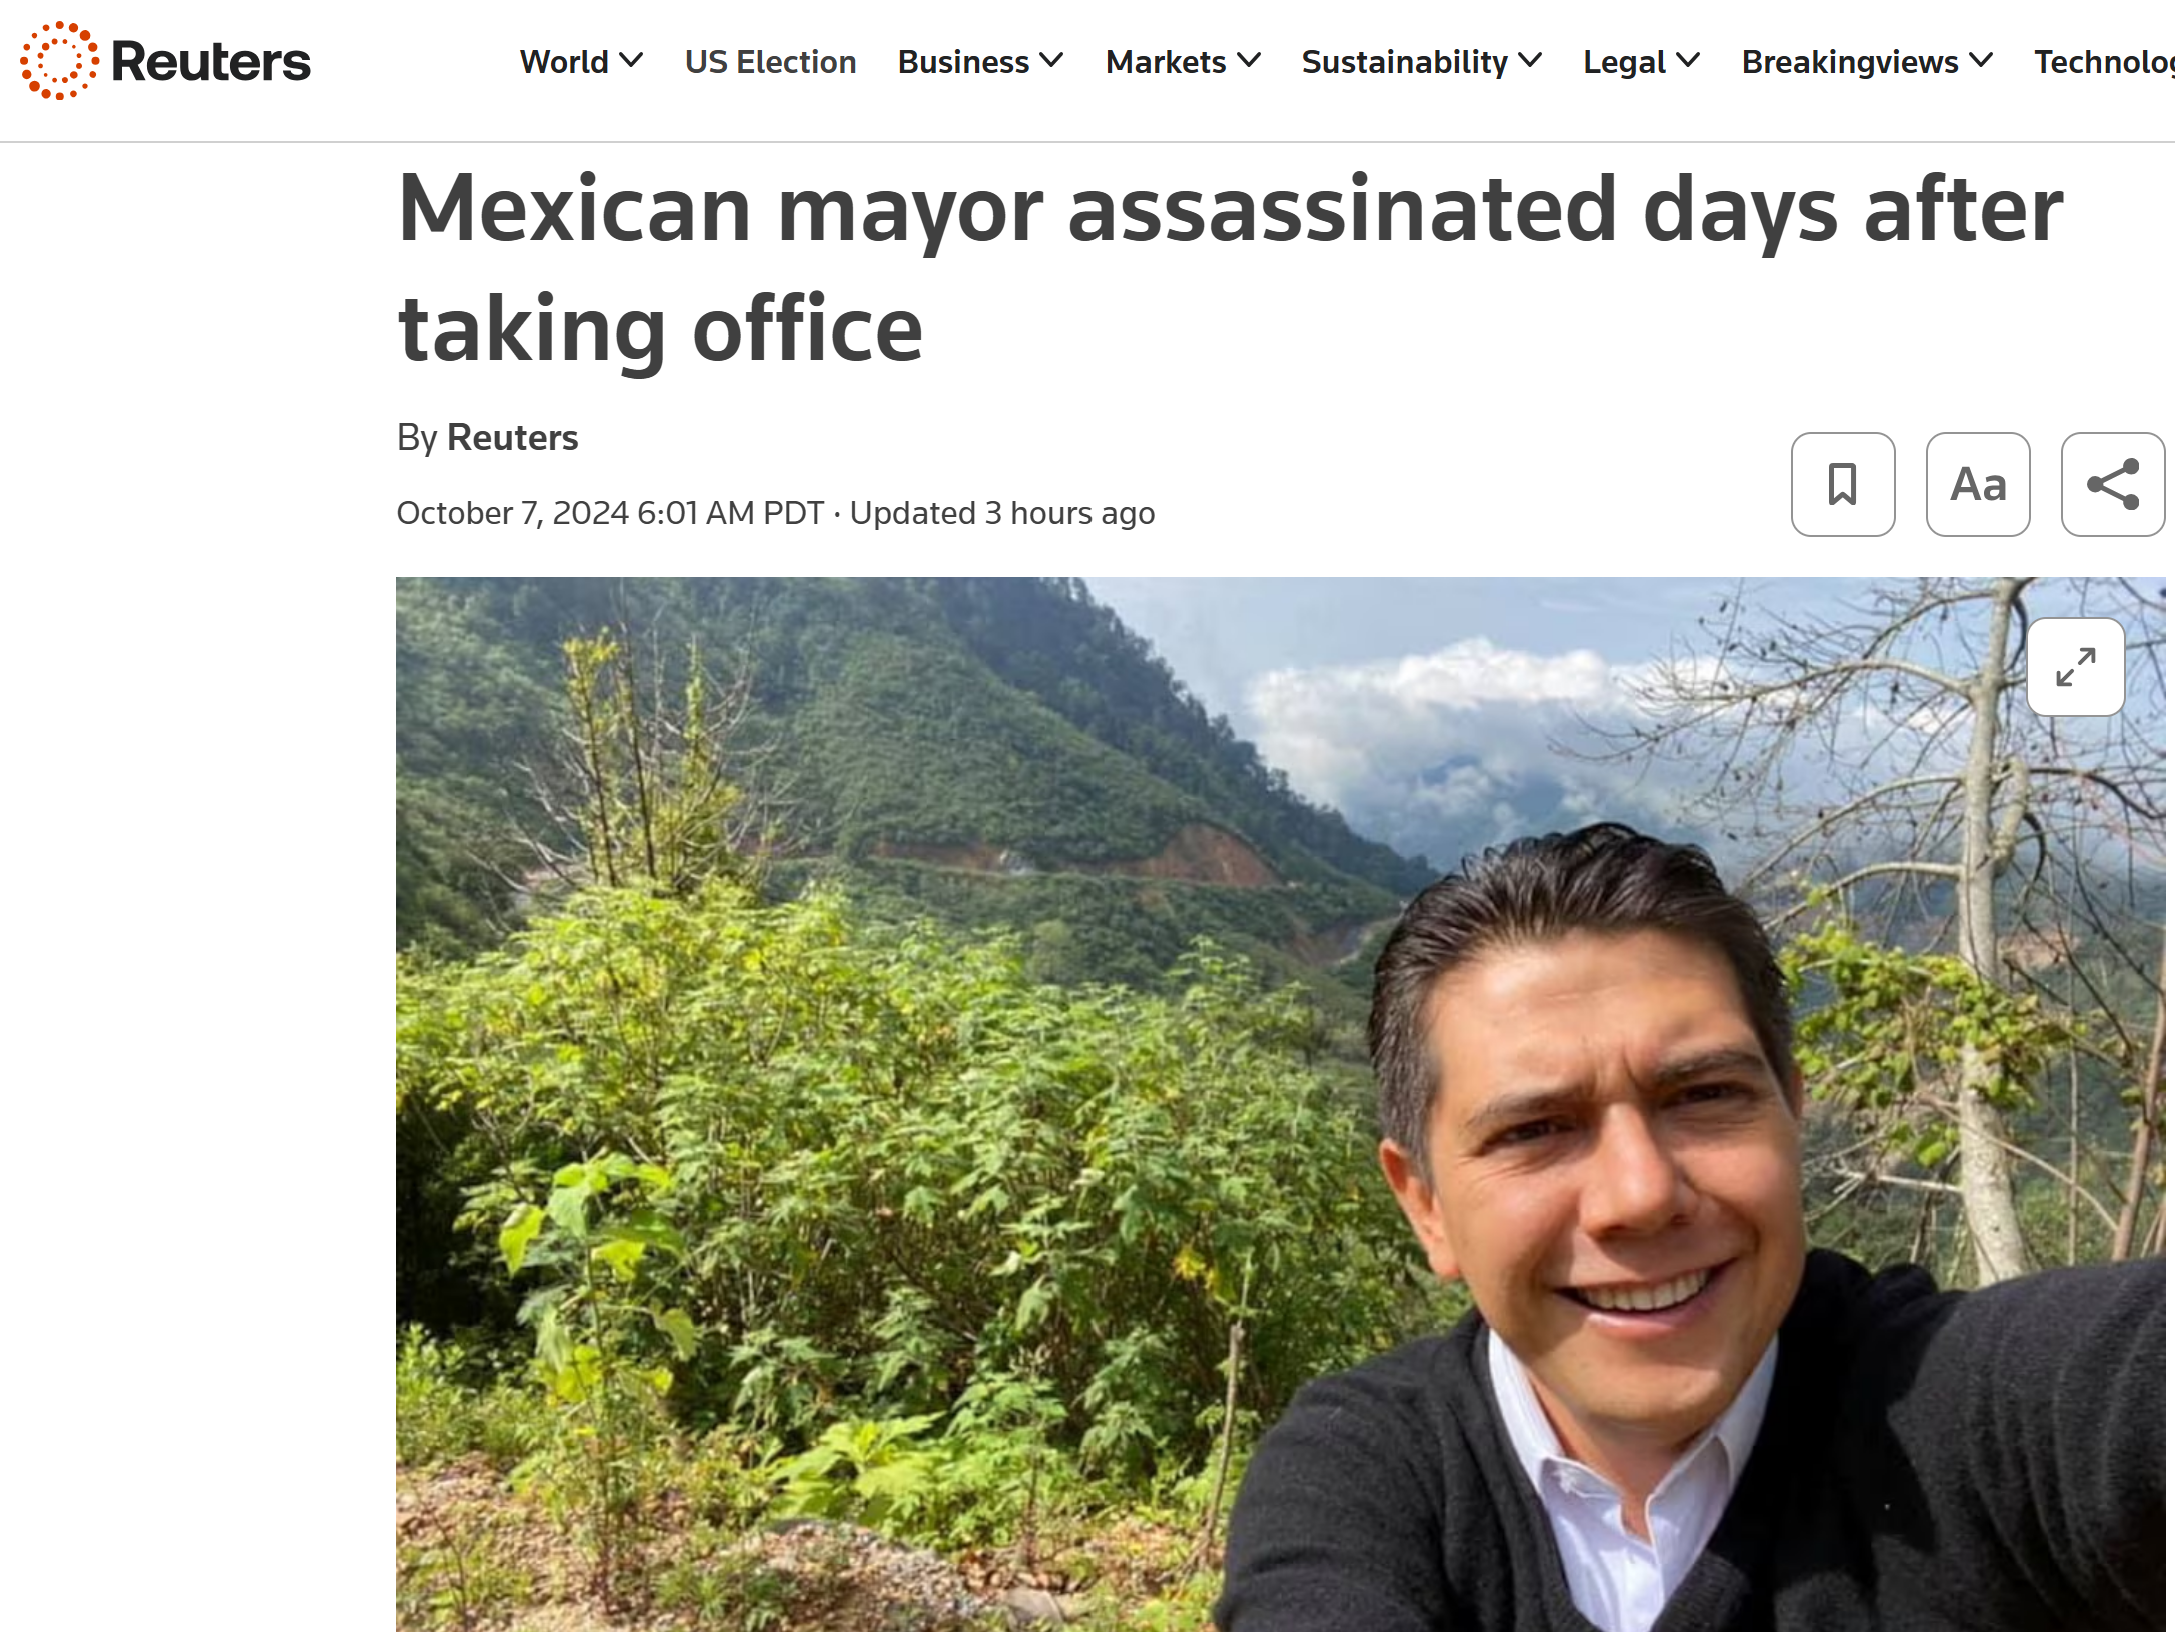This screenshot has height=1632, width=2175.
Task: Open the Business menu chevron
Action: point(1051,61)
